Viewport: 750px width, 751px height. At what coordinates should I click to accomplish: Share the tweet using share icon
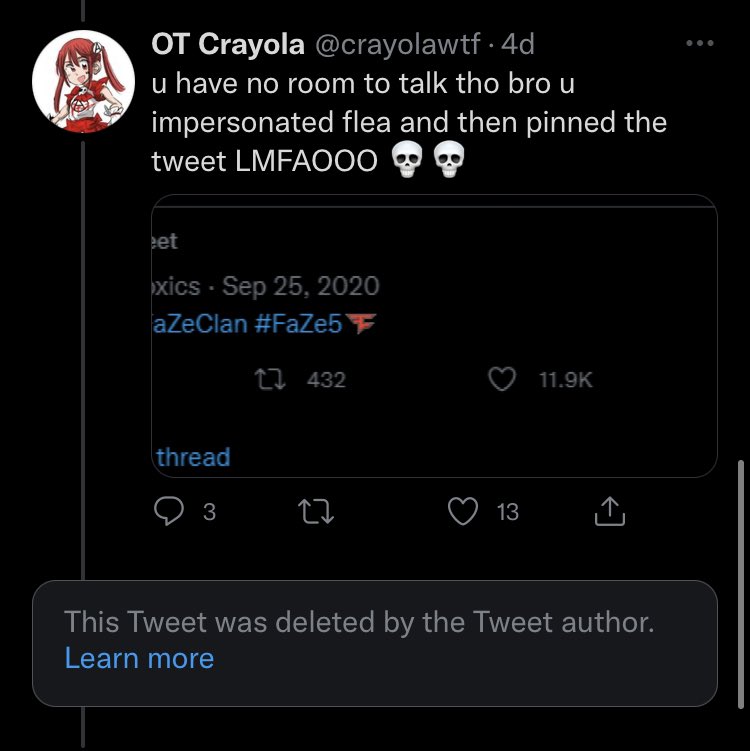[x=609, y=512]
